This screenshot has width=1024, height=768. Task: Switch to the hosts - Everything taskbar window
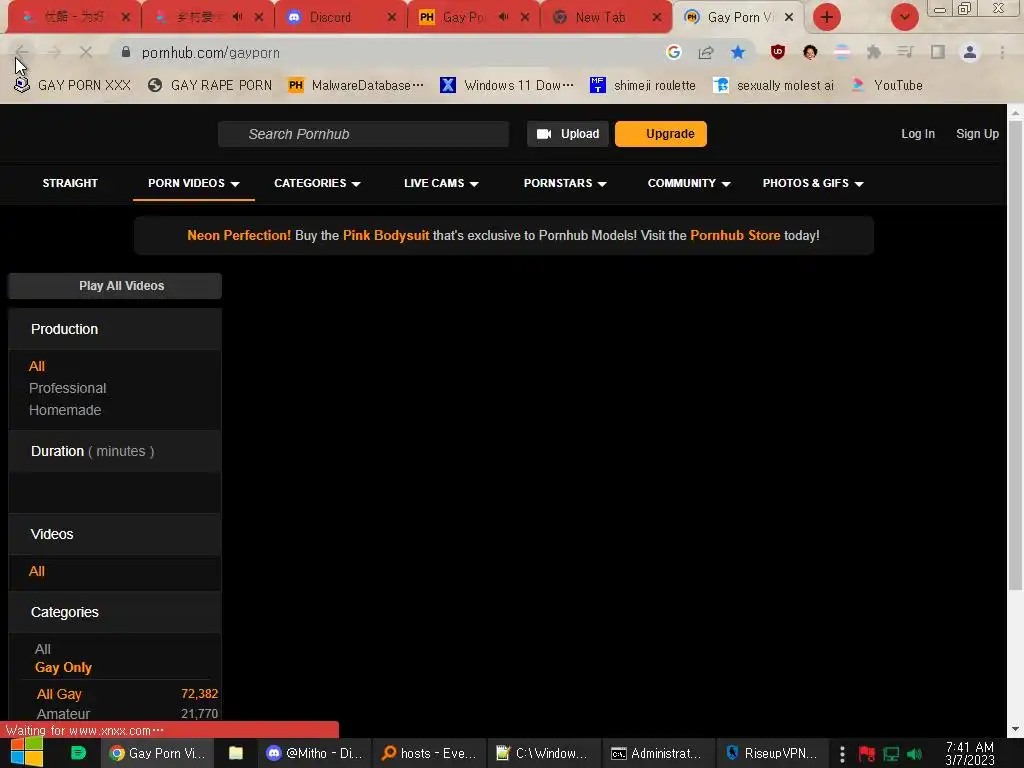click(430, 754)
